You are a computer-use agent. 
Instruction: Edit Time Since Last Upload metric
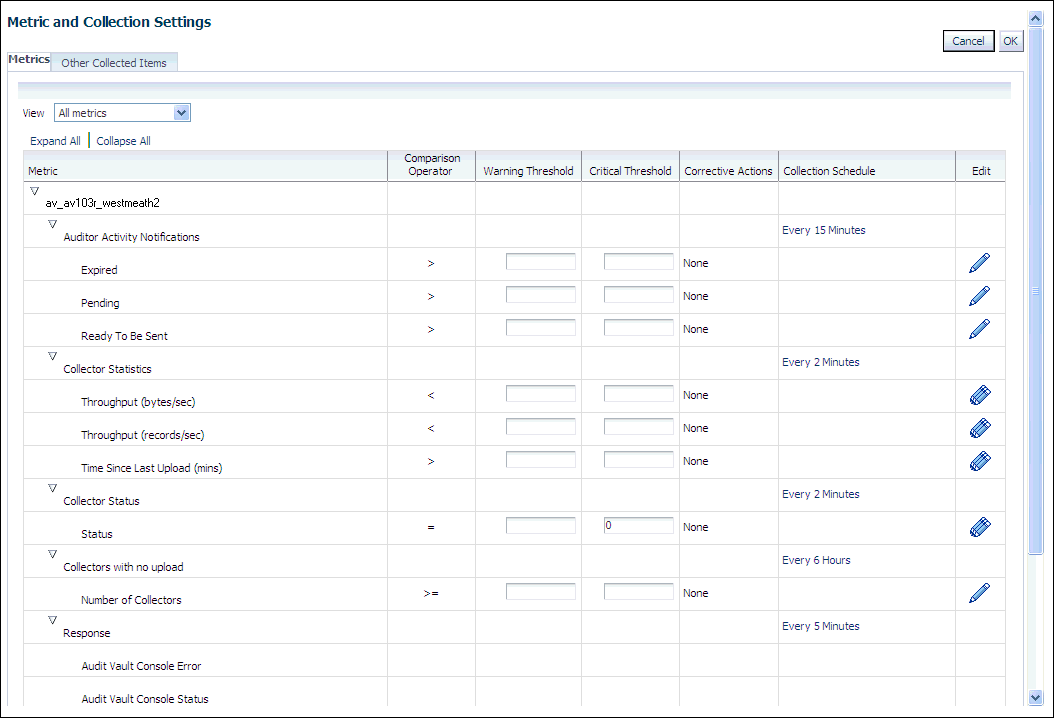(x=980, y=461)
